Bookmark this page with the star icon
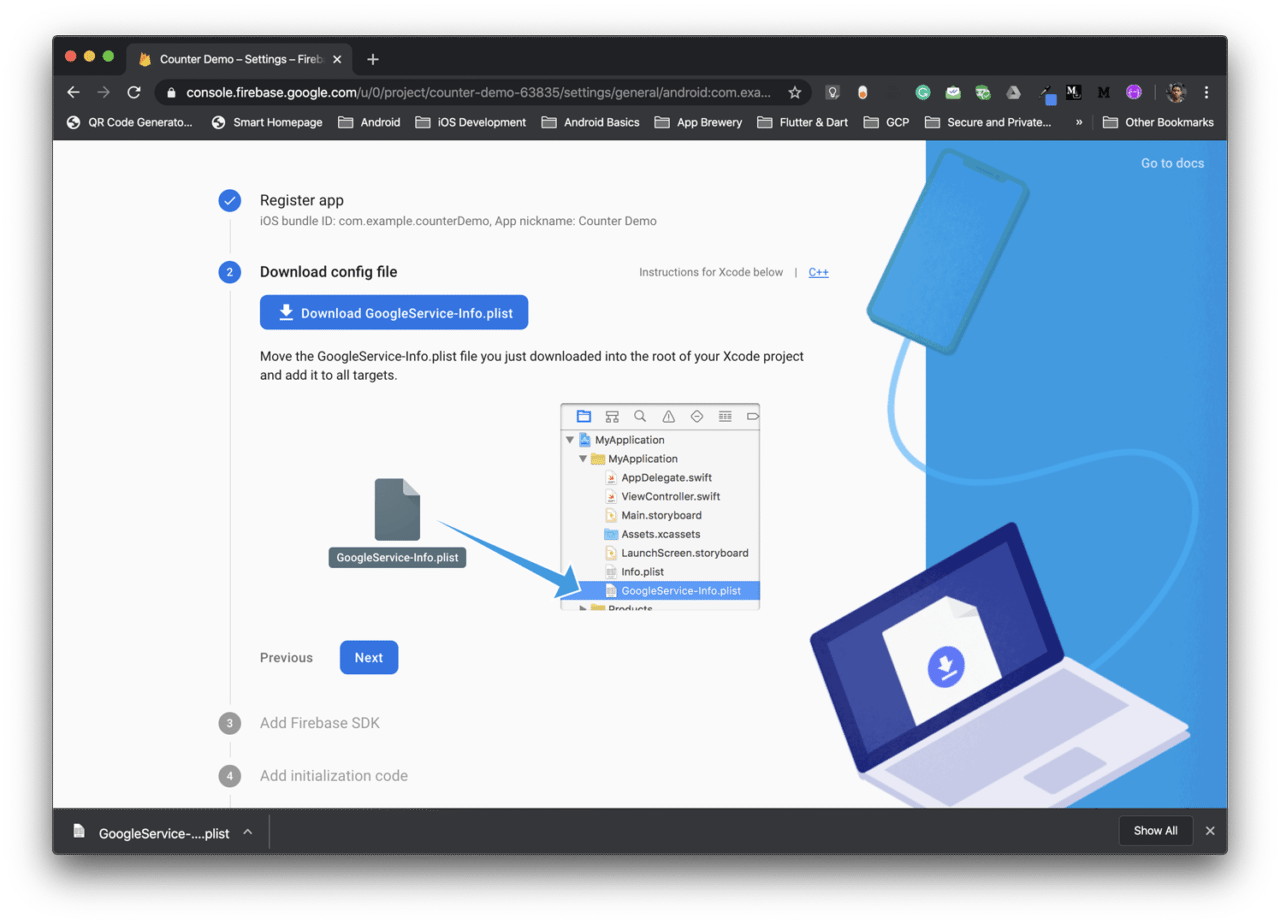The height and width of the screenshot is (924, 1280). [795, 92]
